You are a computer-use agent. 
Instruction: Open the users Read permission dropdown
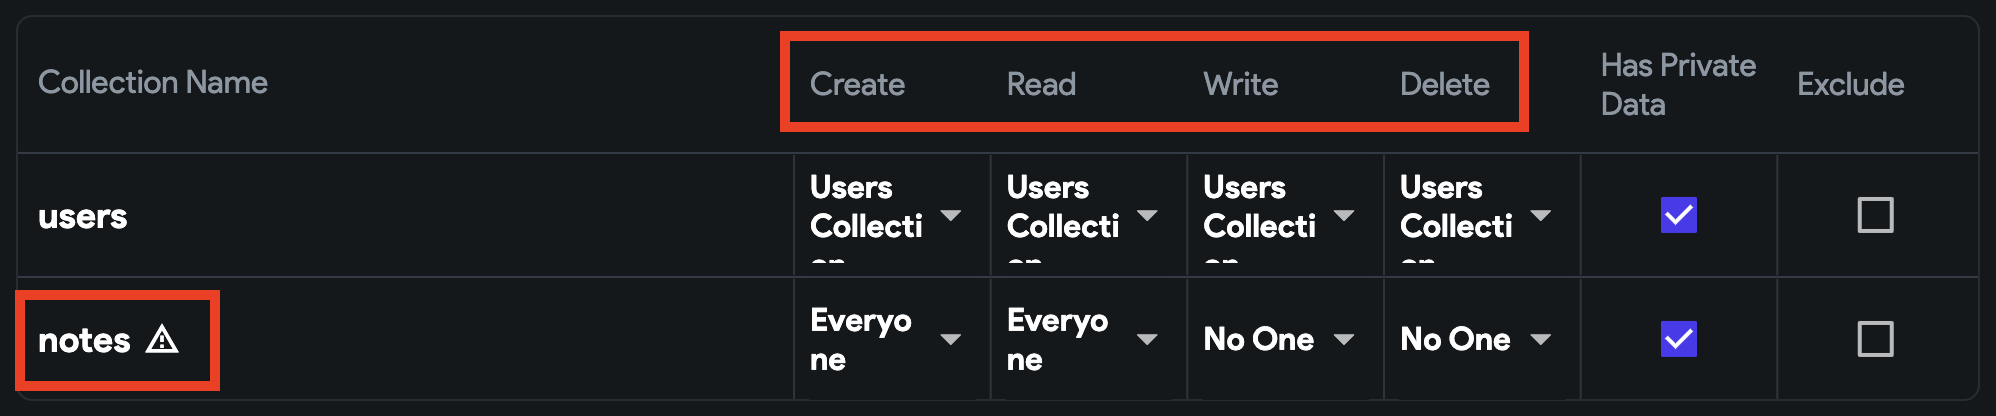[x=1084, y=216]
